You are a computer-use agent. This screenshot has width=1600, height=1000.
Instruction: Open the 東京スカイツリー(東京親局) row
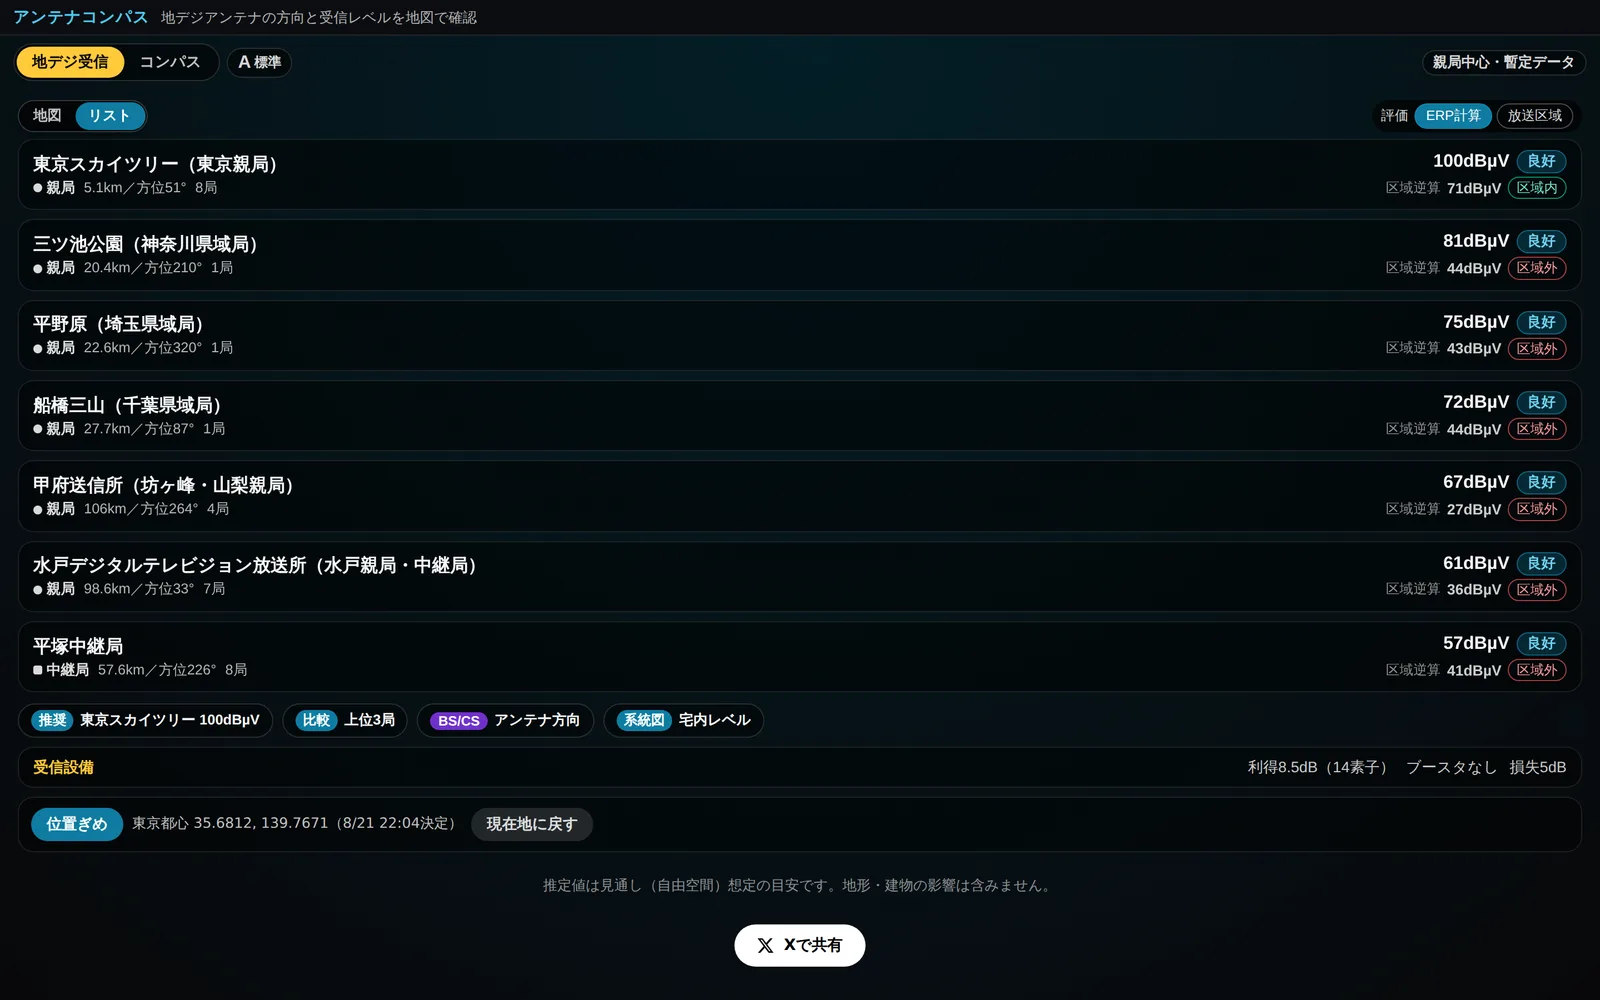pyautogui.click(x=799, y=174)
